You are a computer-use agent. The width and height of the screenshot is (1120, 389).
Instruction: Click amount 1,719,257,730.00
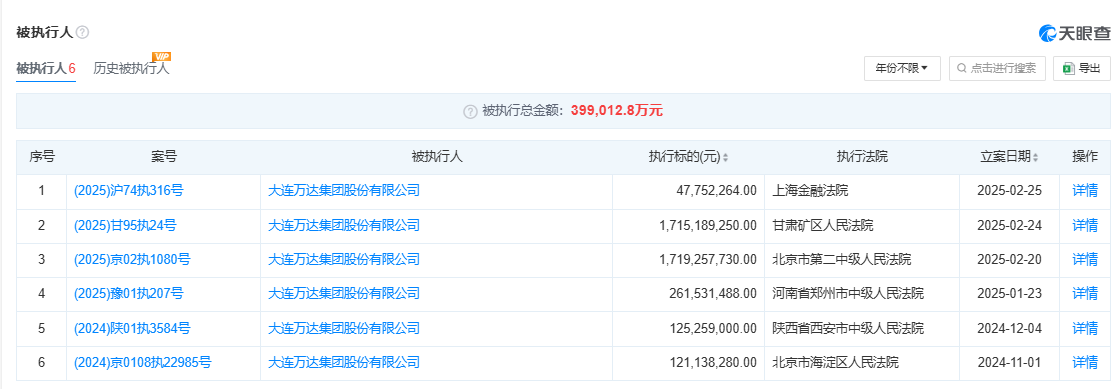(708, 260)
